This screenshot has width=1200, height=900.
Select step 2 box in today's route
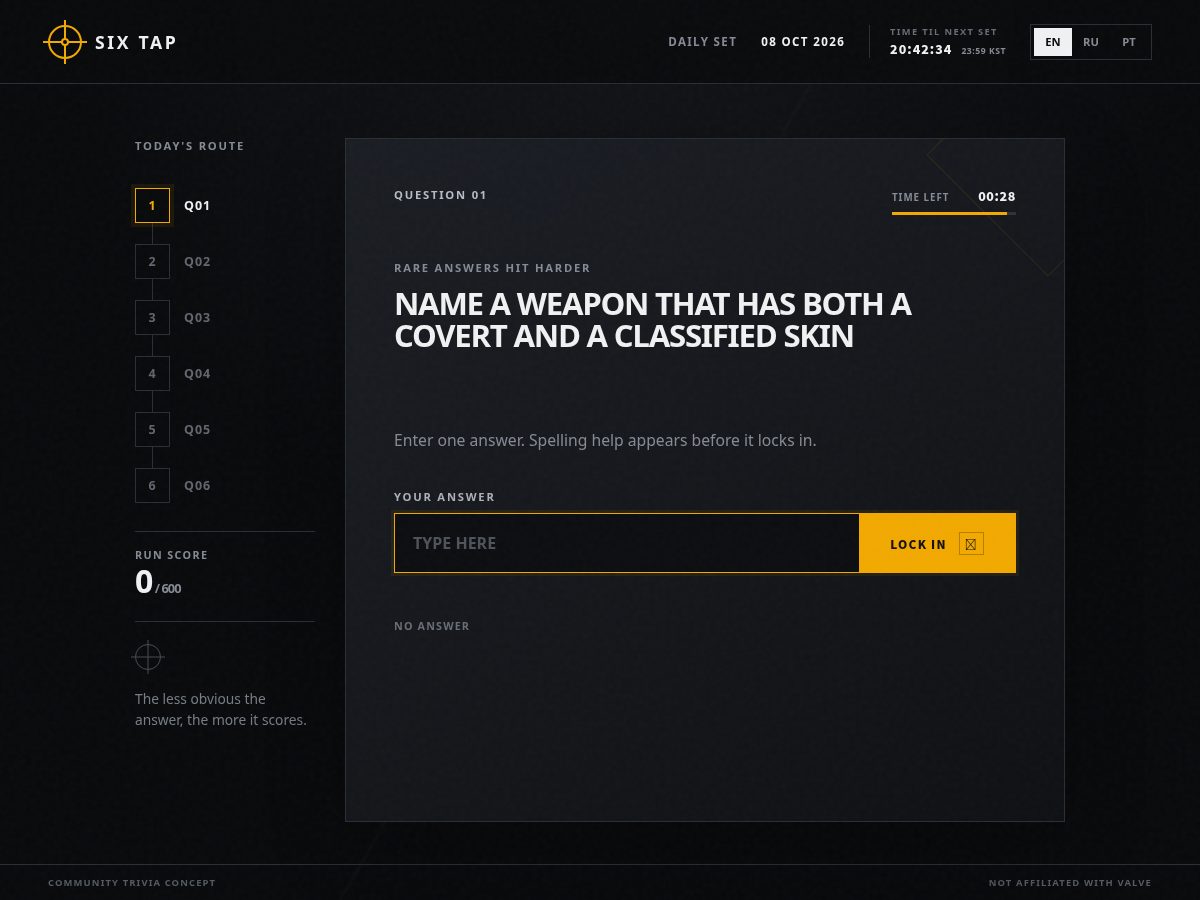pyautogui.click(x=152, y=261)
